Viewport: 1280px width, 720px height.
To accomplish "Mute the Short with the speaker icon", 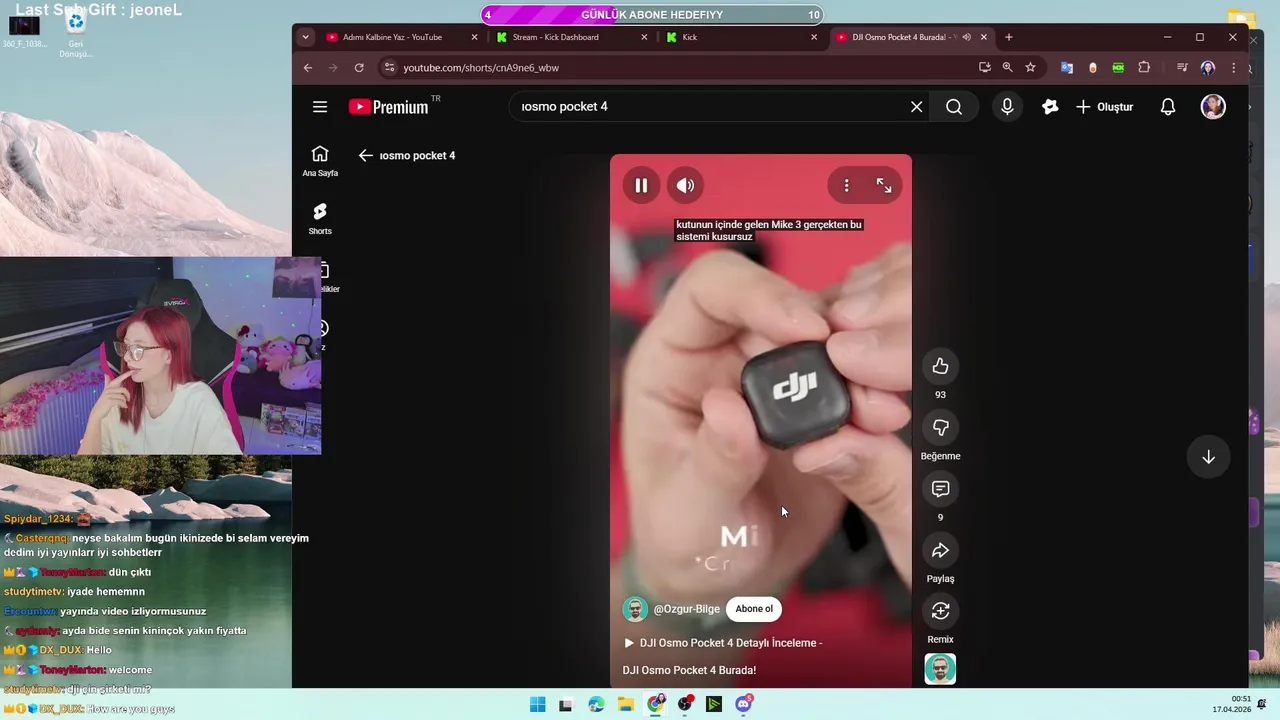I will coord(685,185).
